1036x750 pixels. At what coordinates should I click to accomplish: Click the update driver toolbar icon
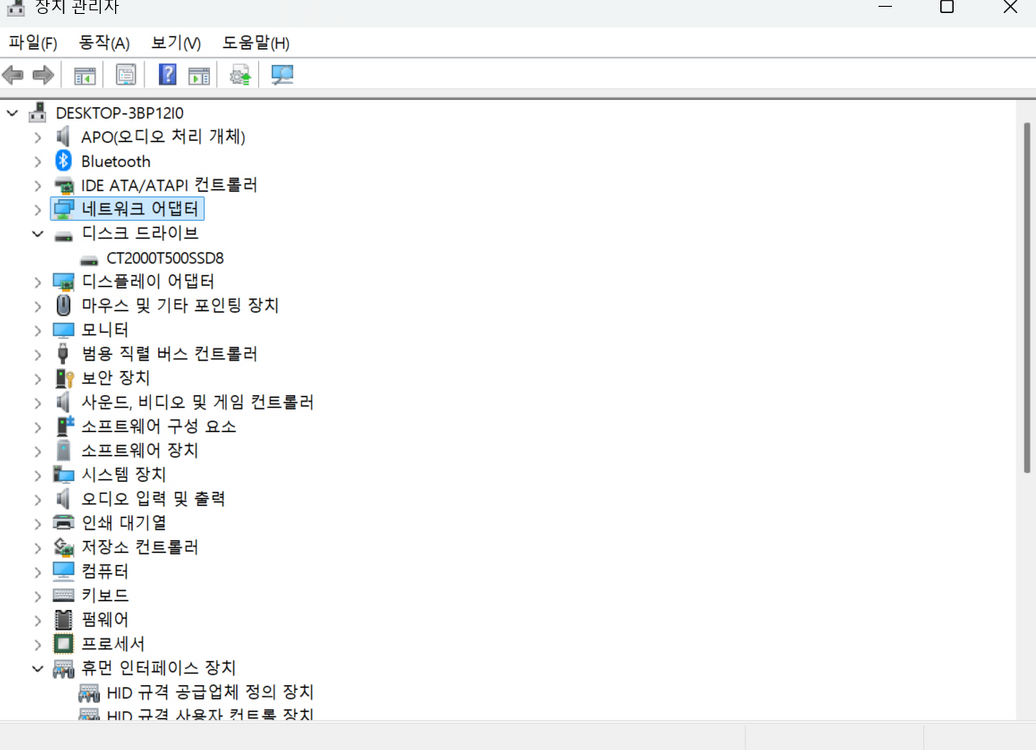click(x=239, y=74)
